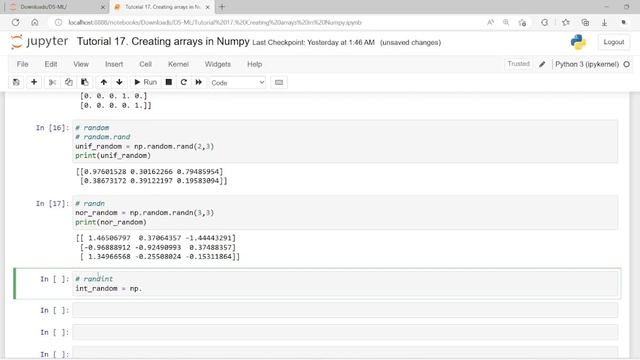Select the Tutorial 17 browser tab

[162, 7]
